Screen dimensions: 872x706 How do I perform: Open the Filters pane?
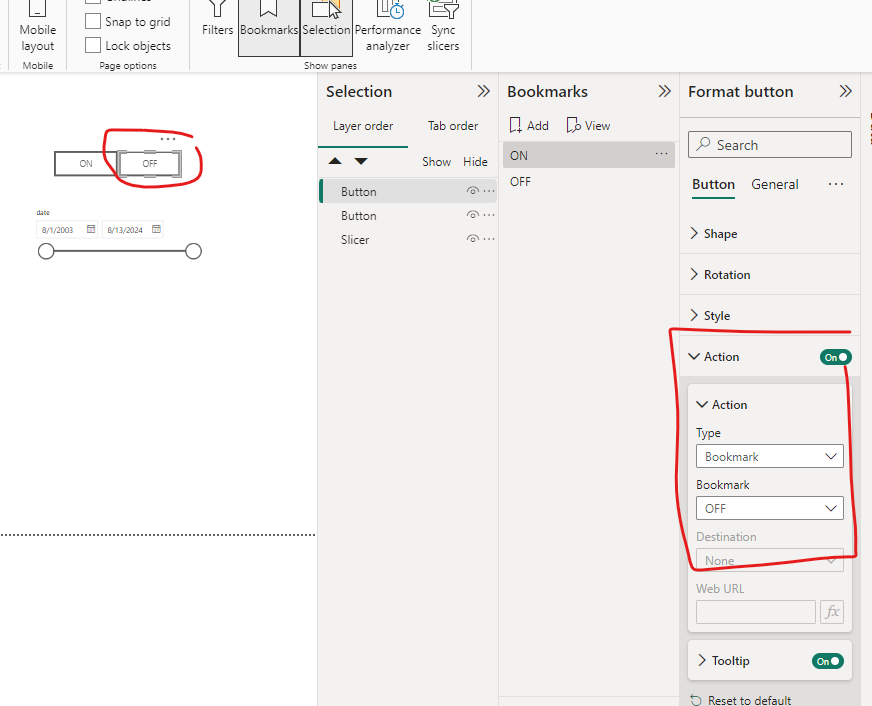[217, 22]
